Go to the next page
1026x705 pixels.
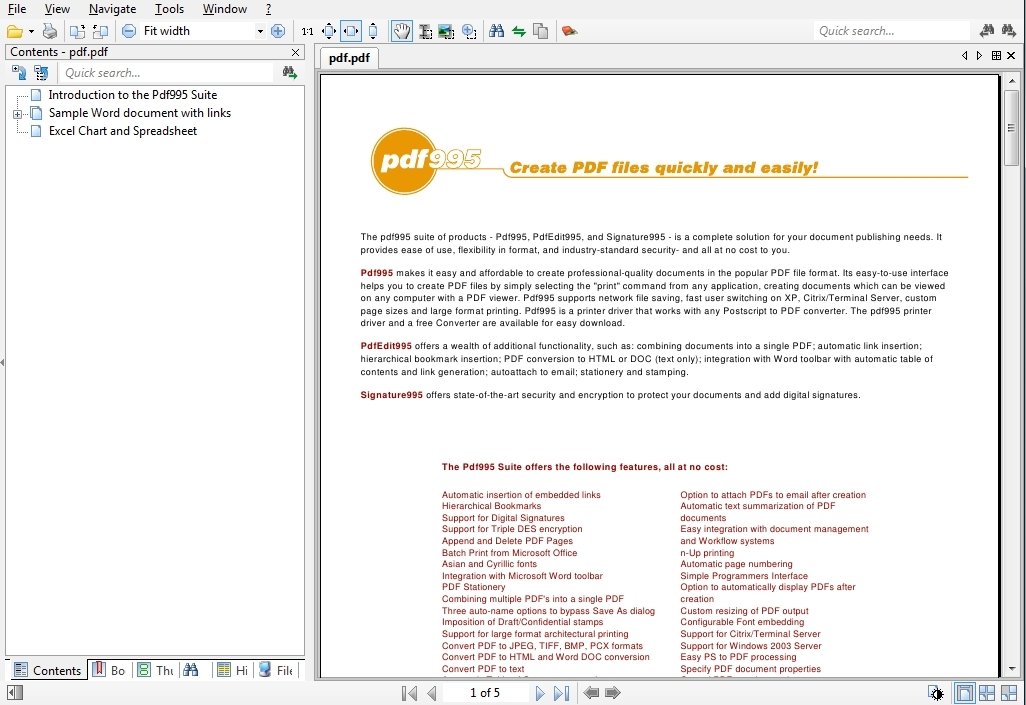540,693
